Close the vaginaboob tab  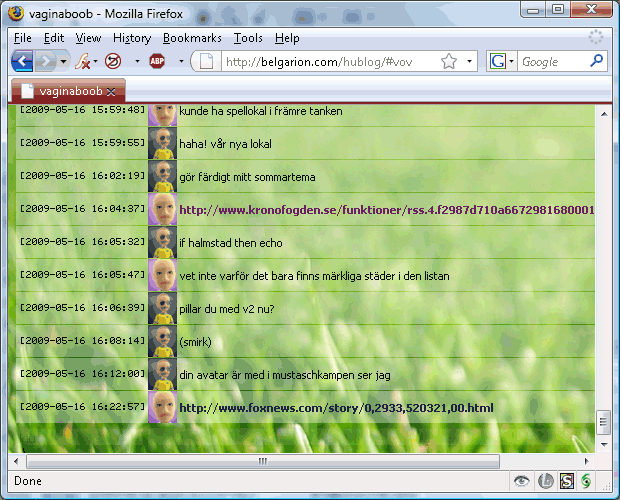point(111,92)
